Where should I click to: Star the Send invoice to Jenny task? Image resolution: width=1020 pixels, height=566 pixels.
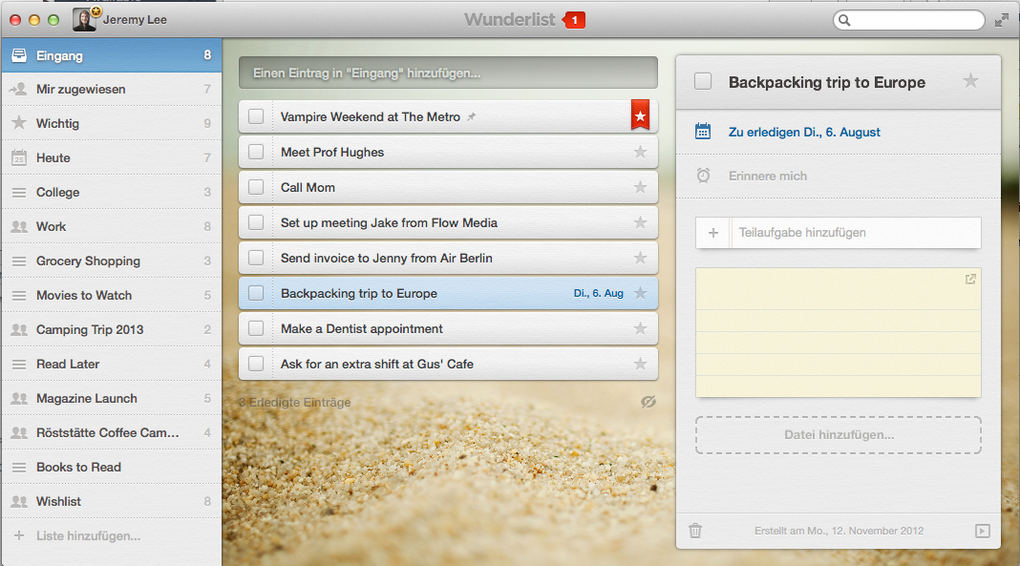pos(640,258)
